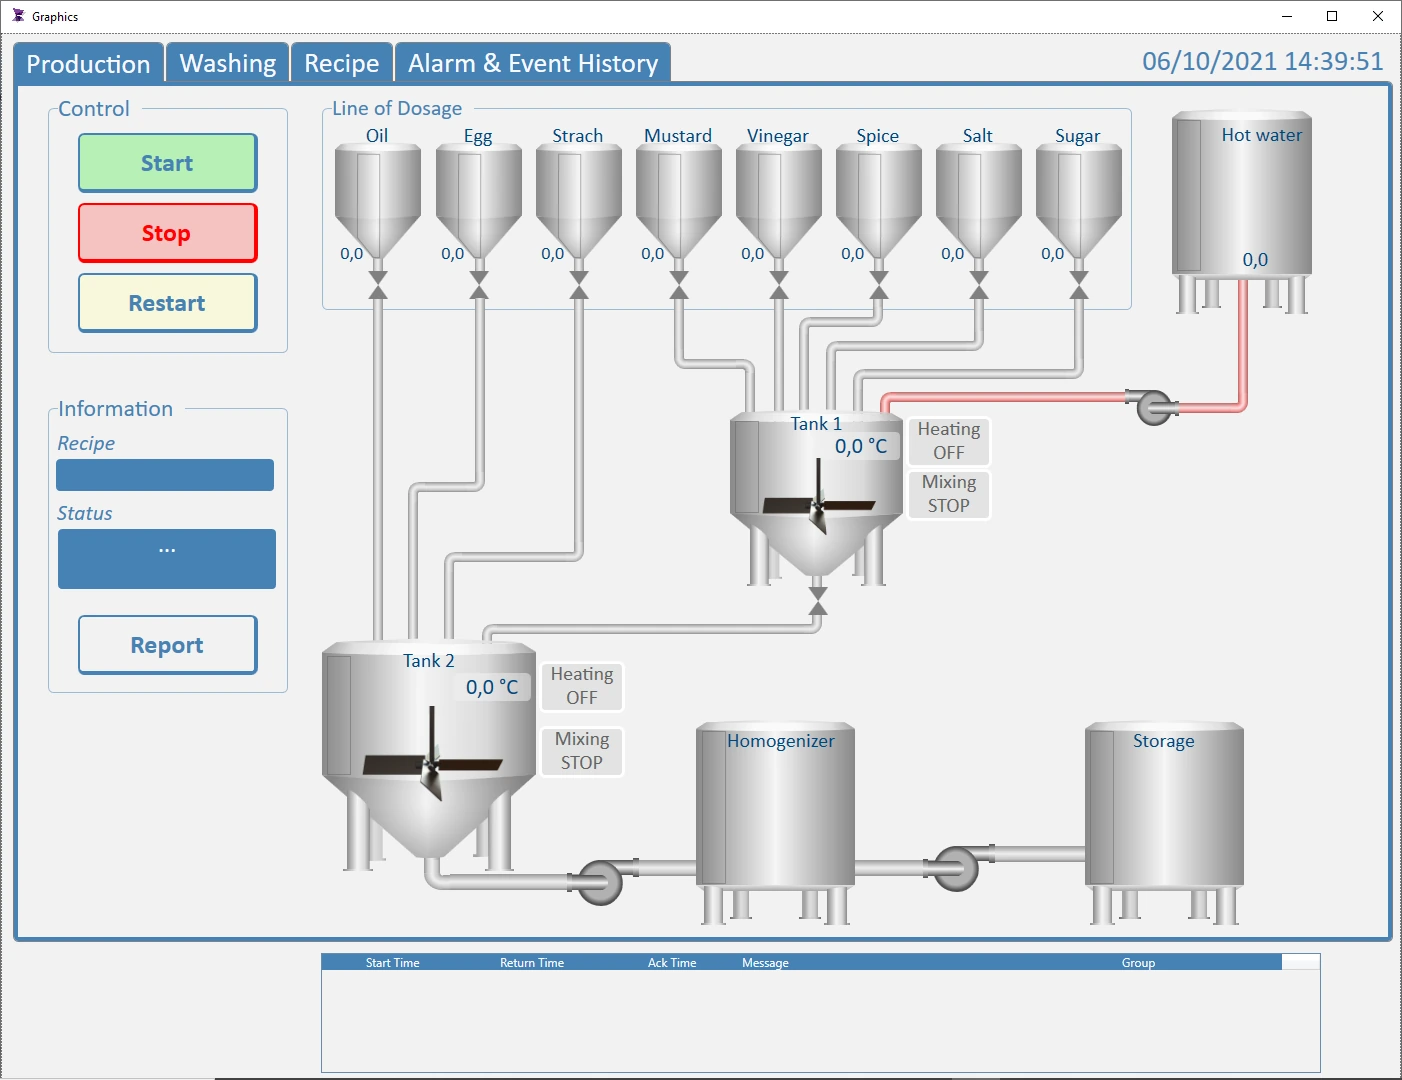Click the Message column header
1402x1080 pixels.
click(765, 963)
